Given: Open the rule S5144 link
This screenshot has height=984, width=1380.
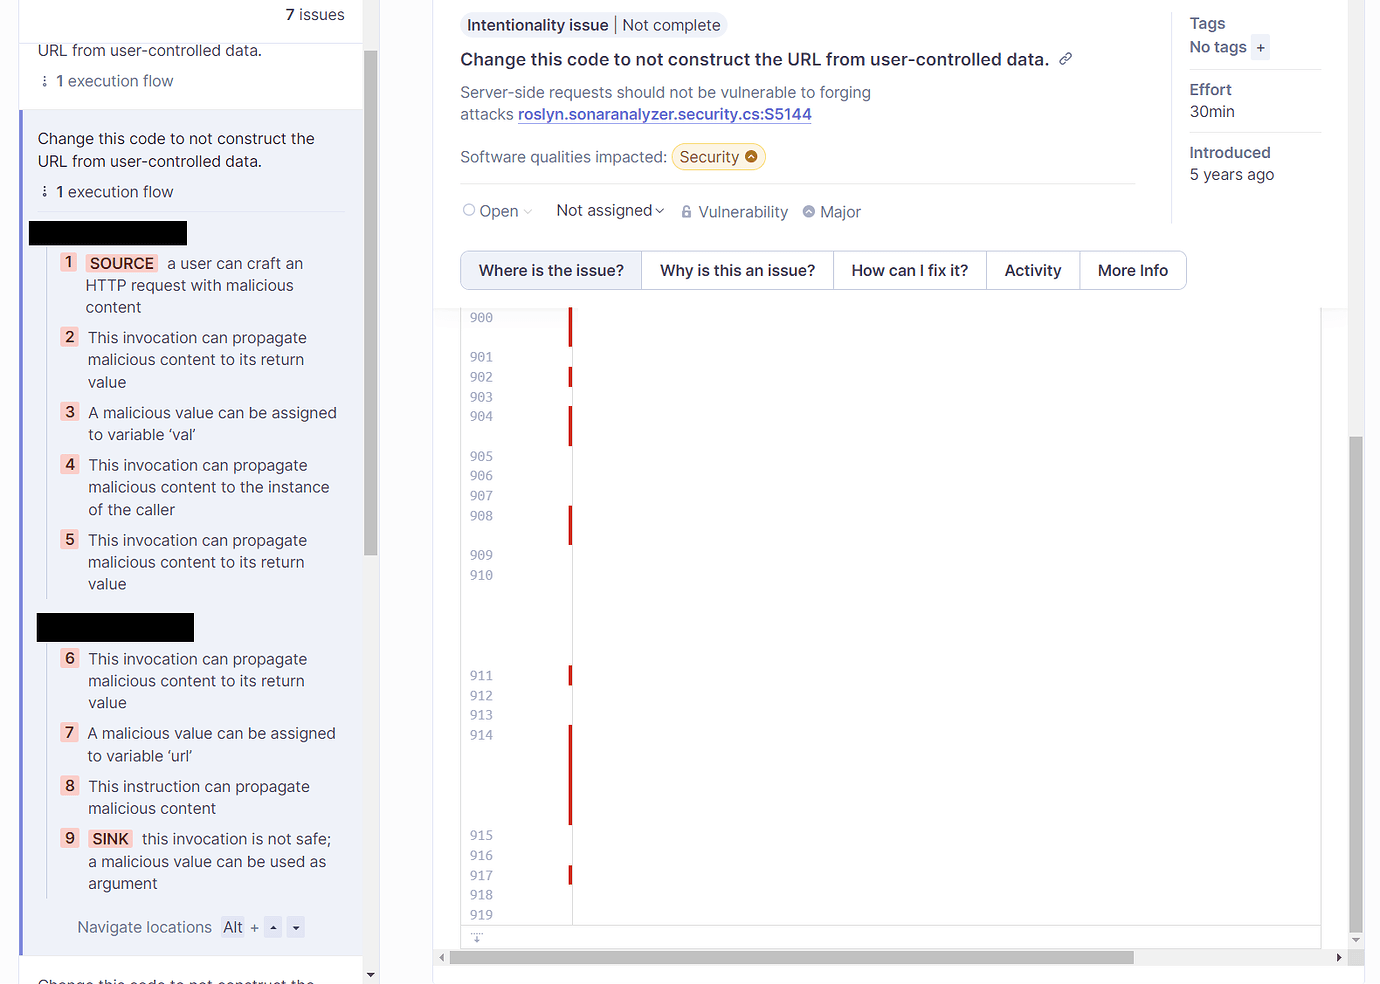Looking at the screenshot, I should point(664,114).
